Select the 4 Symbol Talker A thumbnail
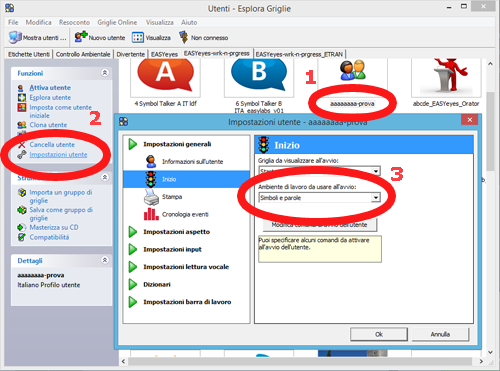Image resolution: width=500 pixels, height=371 pixels. (x=165, y=77)
